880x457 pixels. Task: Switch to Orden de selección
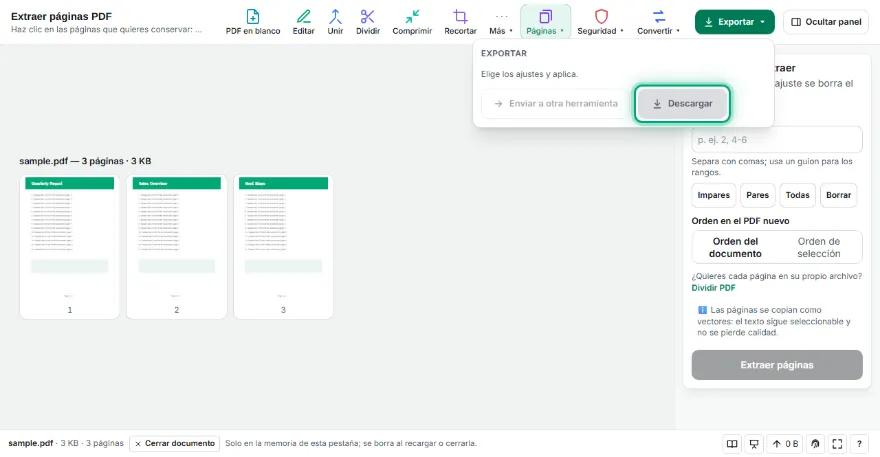[819, 247]
